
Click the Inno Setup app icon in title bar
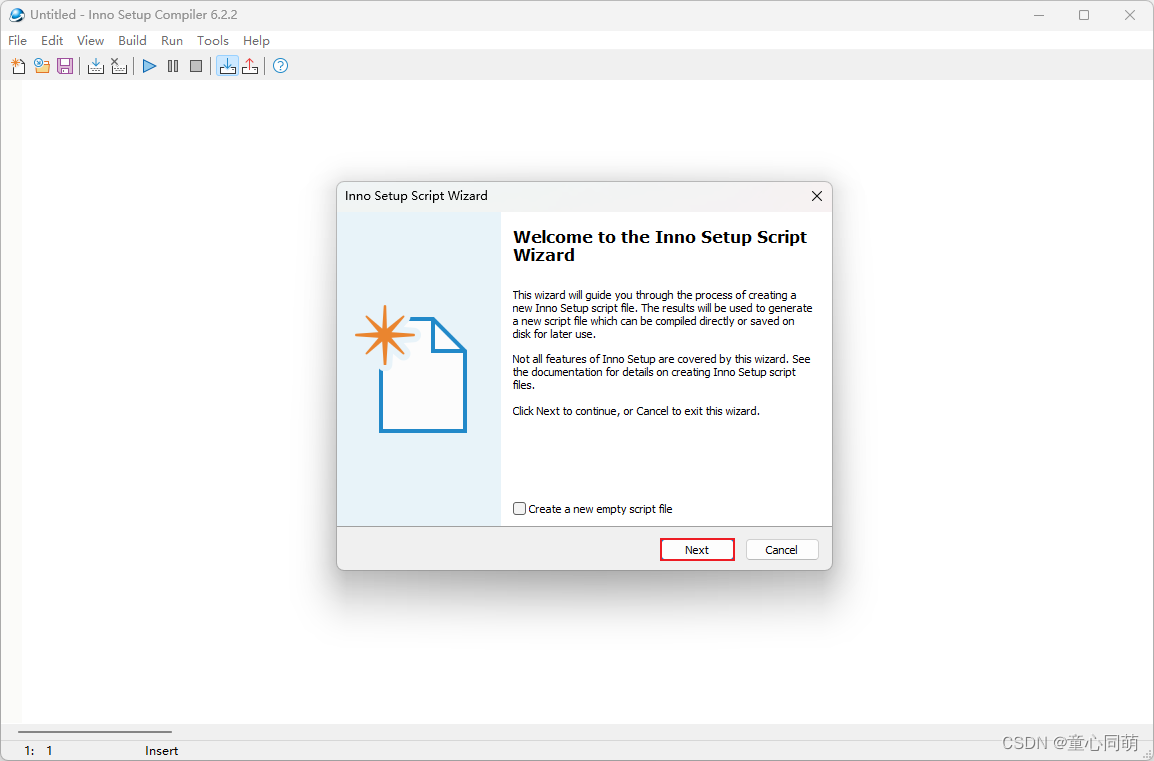(x=16, y=15)
